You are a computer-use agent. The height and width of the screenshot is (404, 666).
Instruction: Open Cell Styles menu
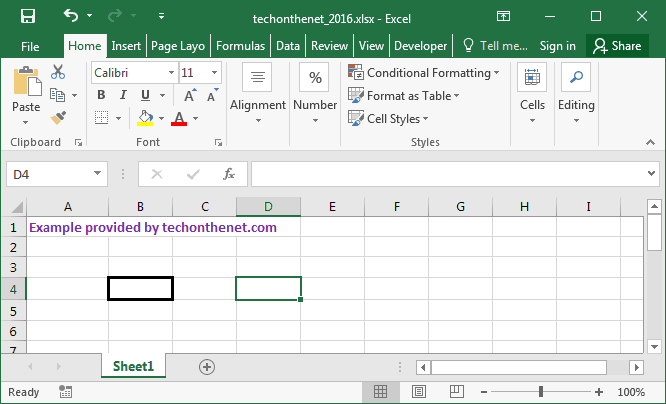[x=388, y=119]
